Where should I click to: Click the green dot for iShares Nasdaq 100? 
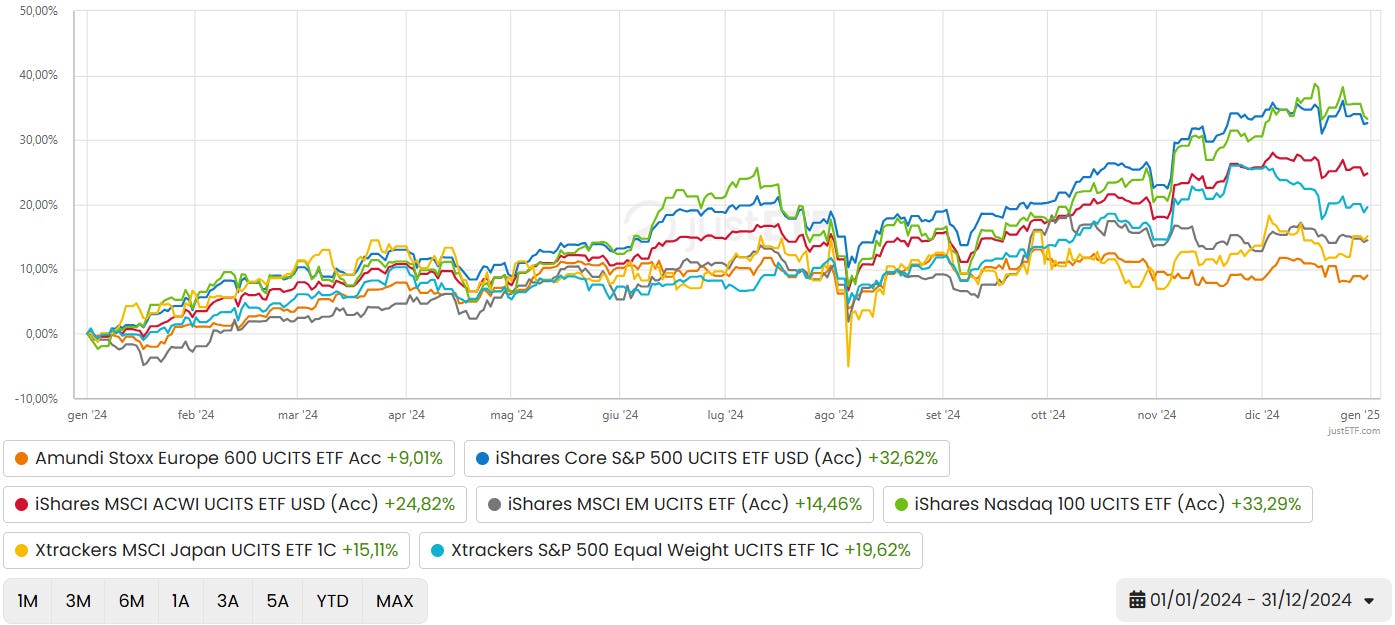click(x=902, y=505)
